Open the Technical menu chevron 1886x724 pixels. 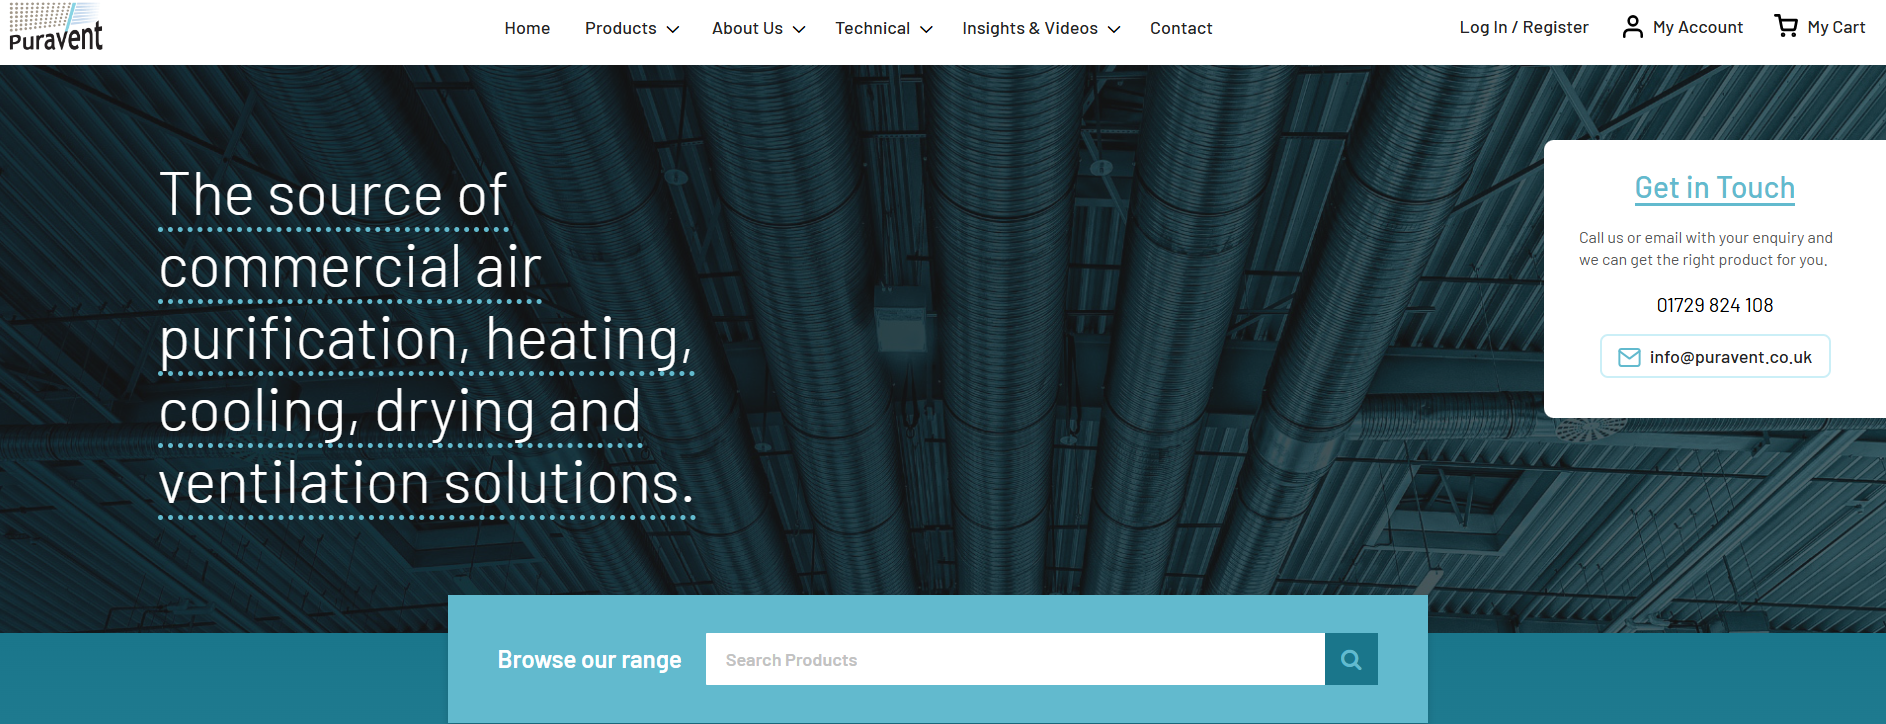926,29
